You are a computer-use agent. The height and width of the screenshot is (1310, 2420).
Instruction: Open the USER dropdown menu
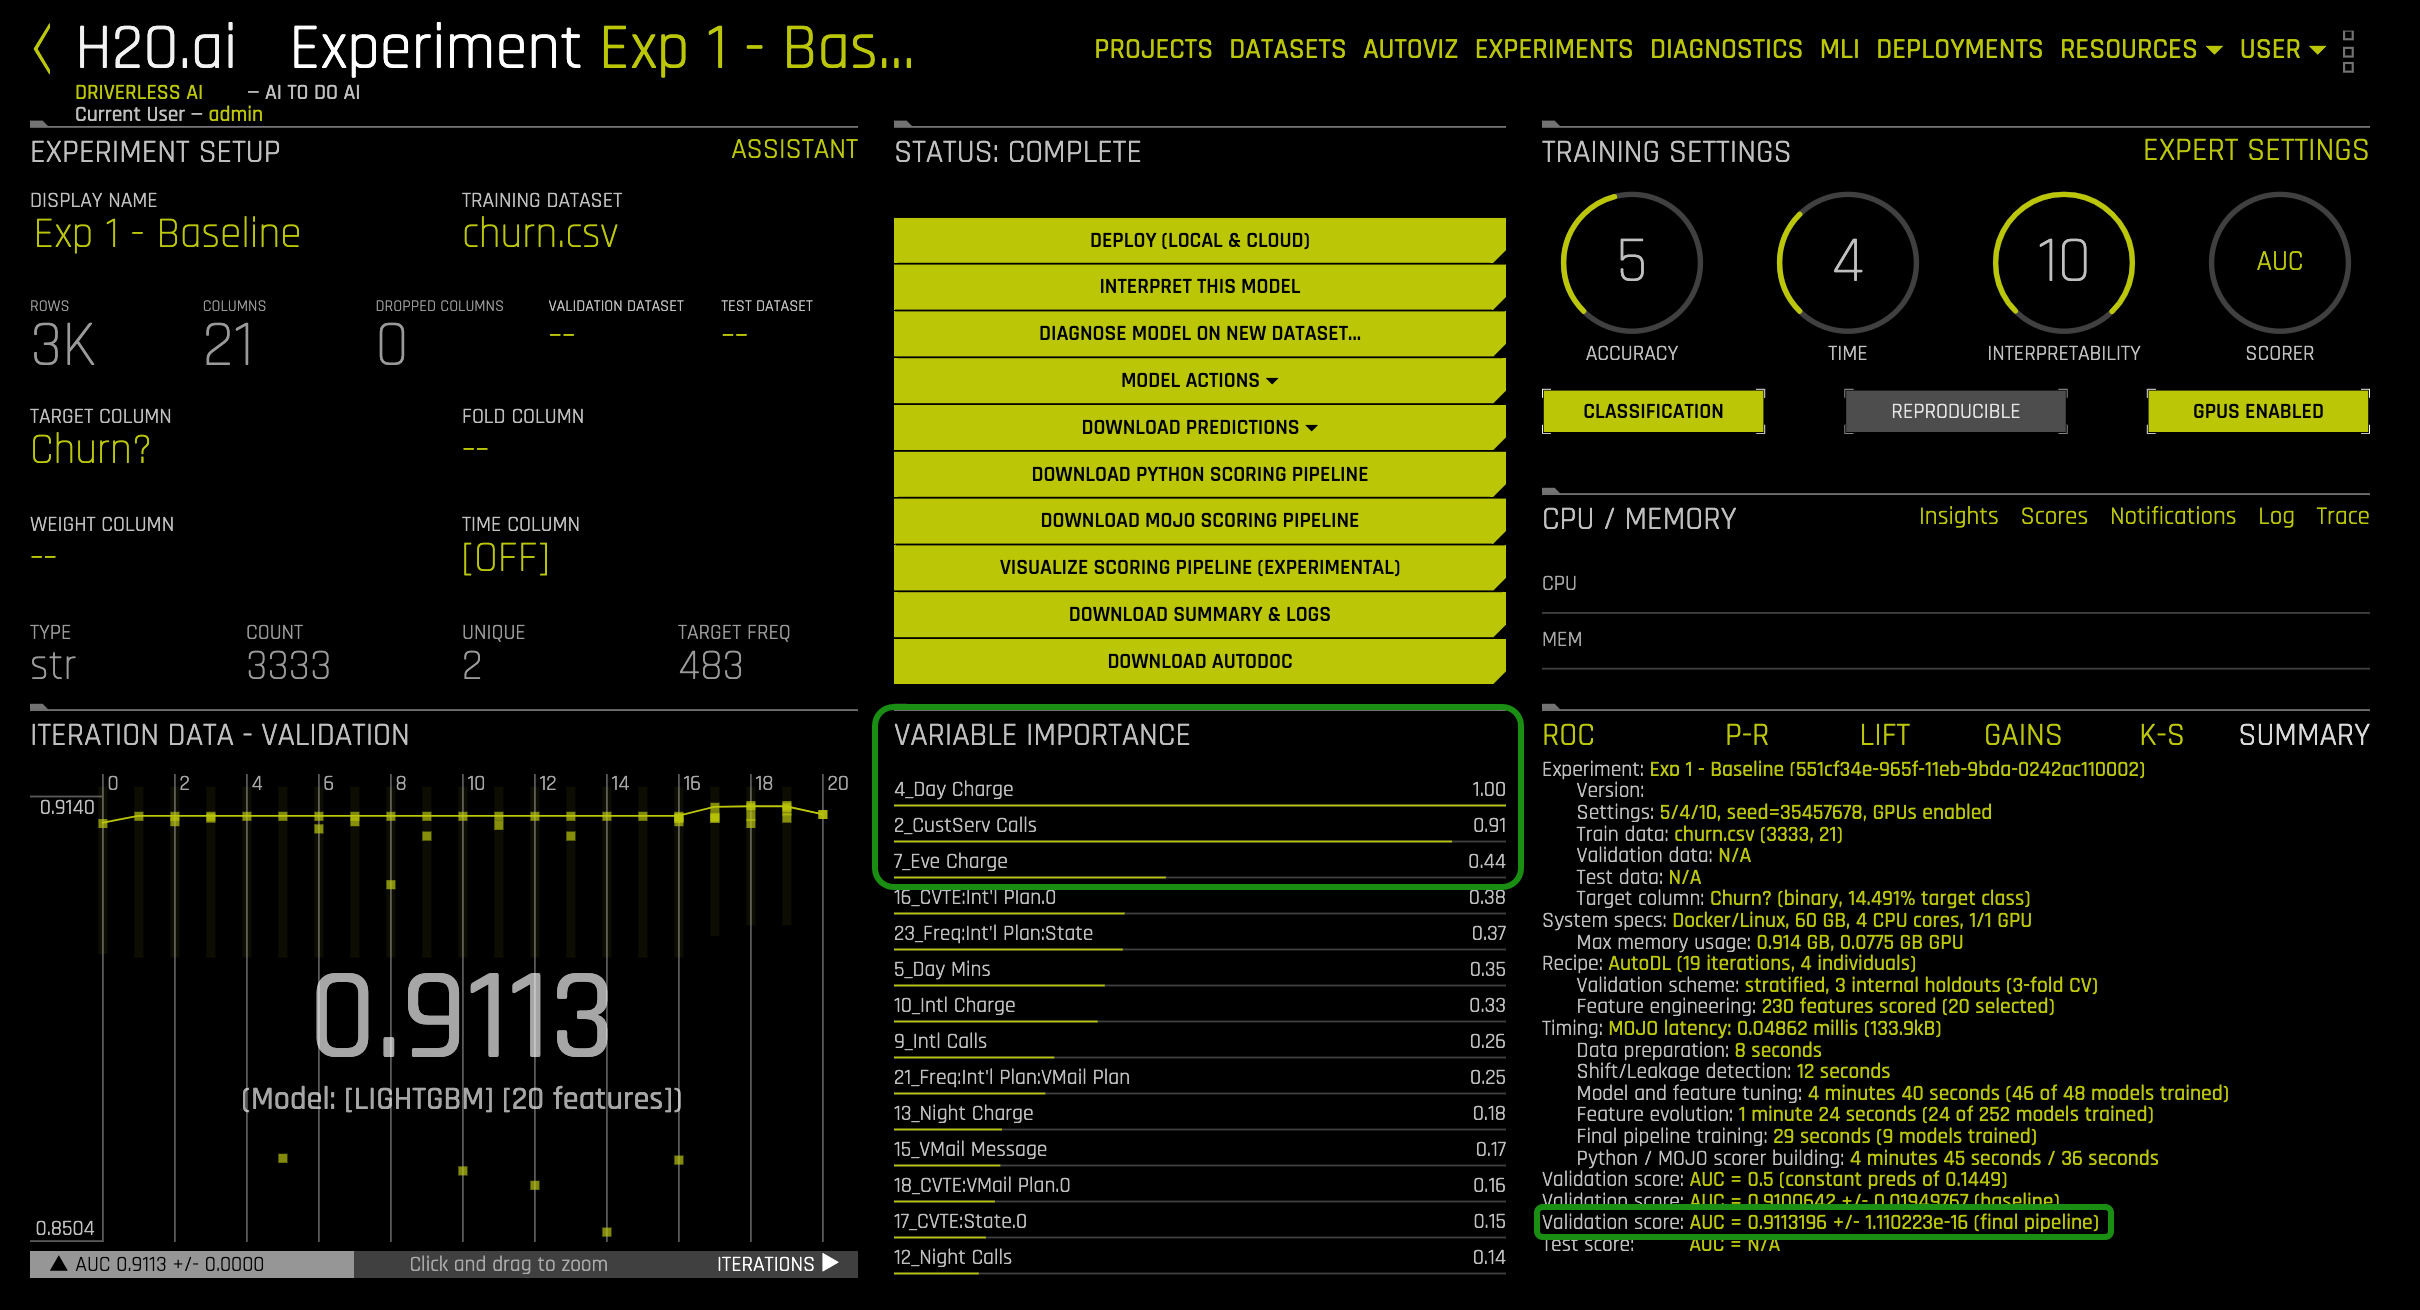(2282, 49)
